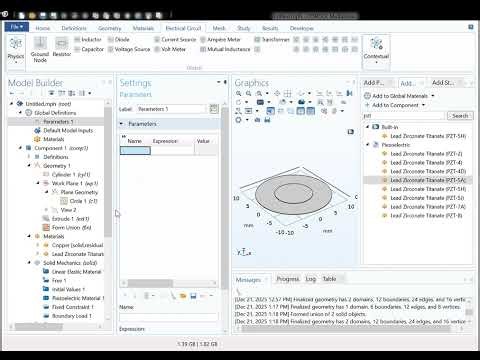Click the Open folder icon in the quick access bar
This screenshot has height=360, width=480.
32,15
